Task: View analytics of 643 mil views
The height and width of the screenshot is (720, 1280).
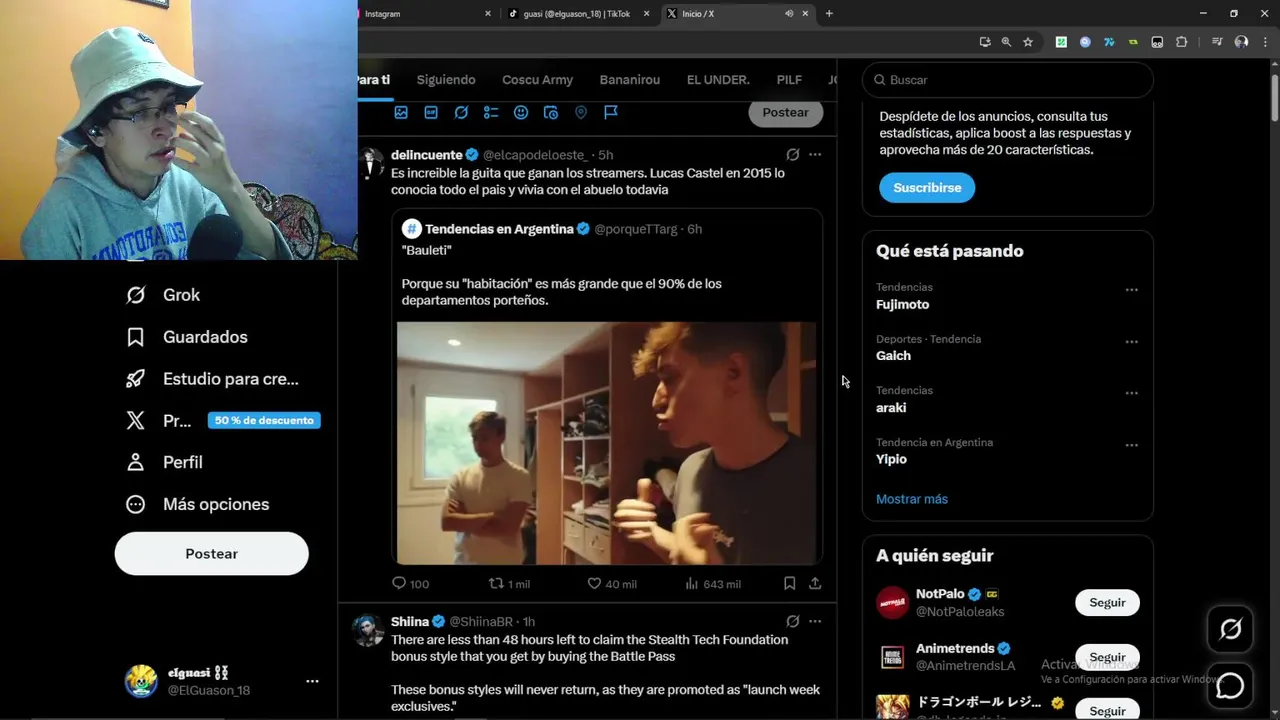Action: coord(713,584)
